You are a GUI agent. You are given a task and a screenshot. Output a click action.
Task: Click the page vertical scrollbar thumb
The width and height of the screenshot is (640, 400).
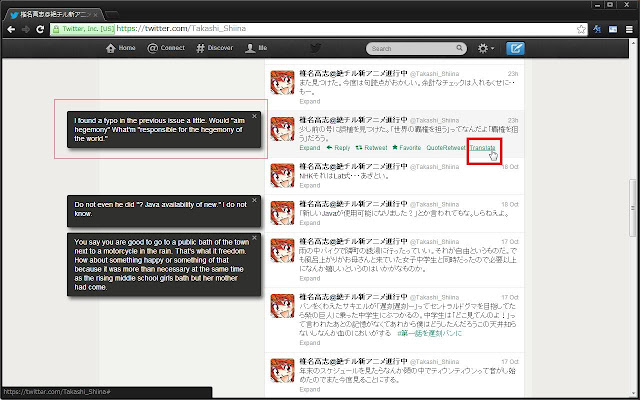633,208
